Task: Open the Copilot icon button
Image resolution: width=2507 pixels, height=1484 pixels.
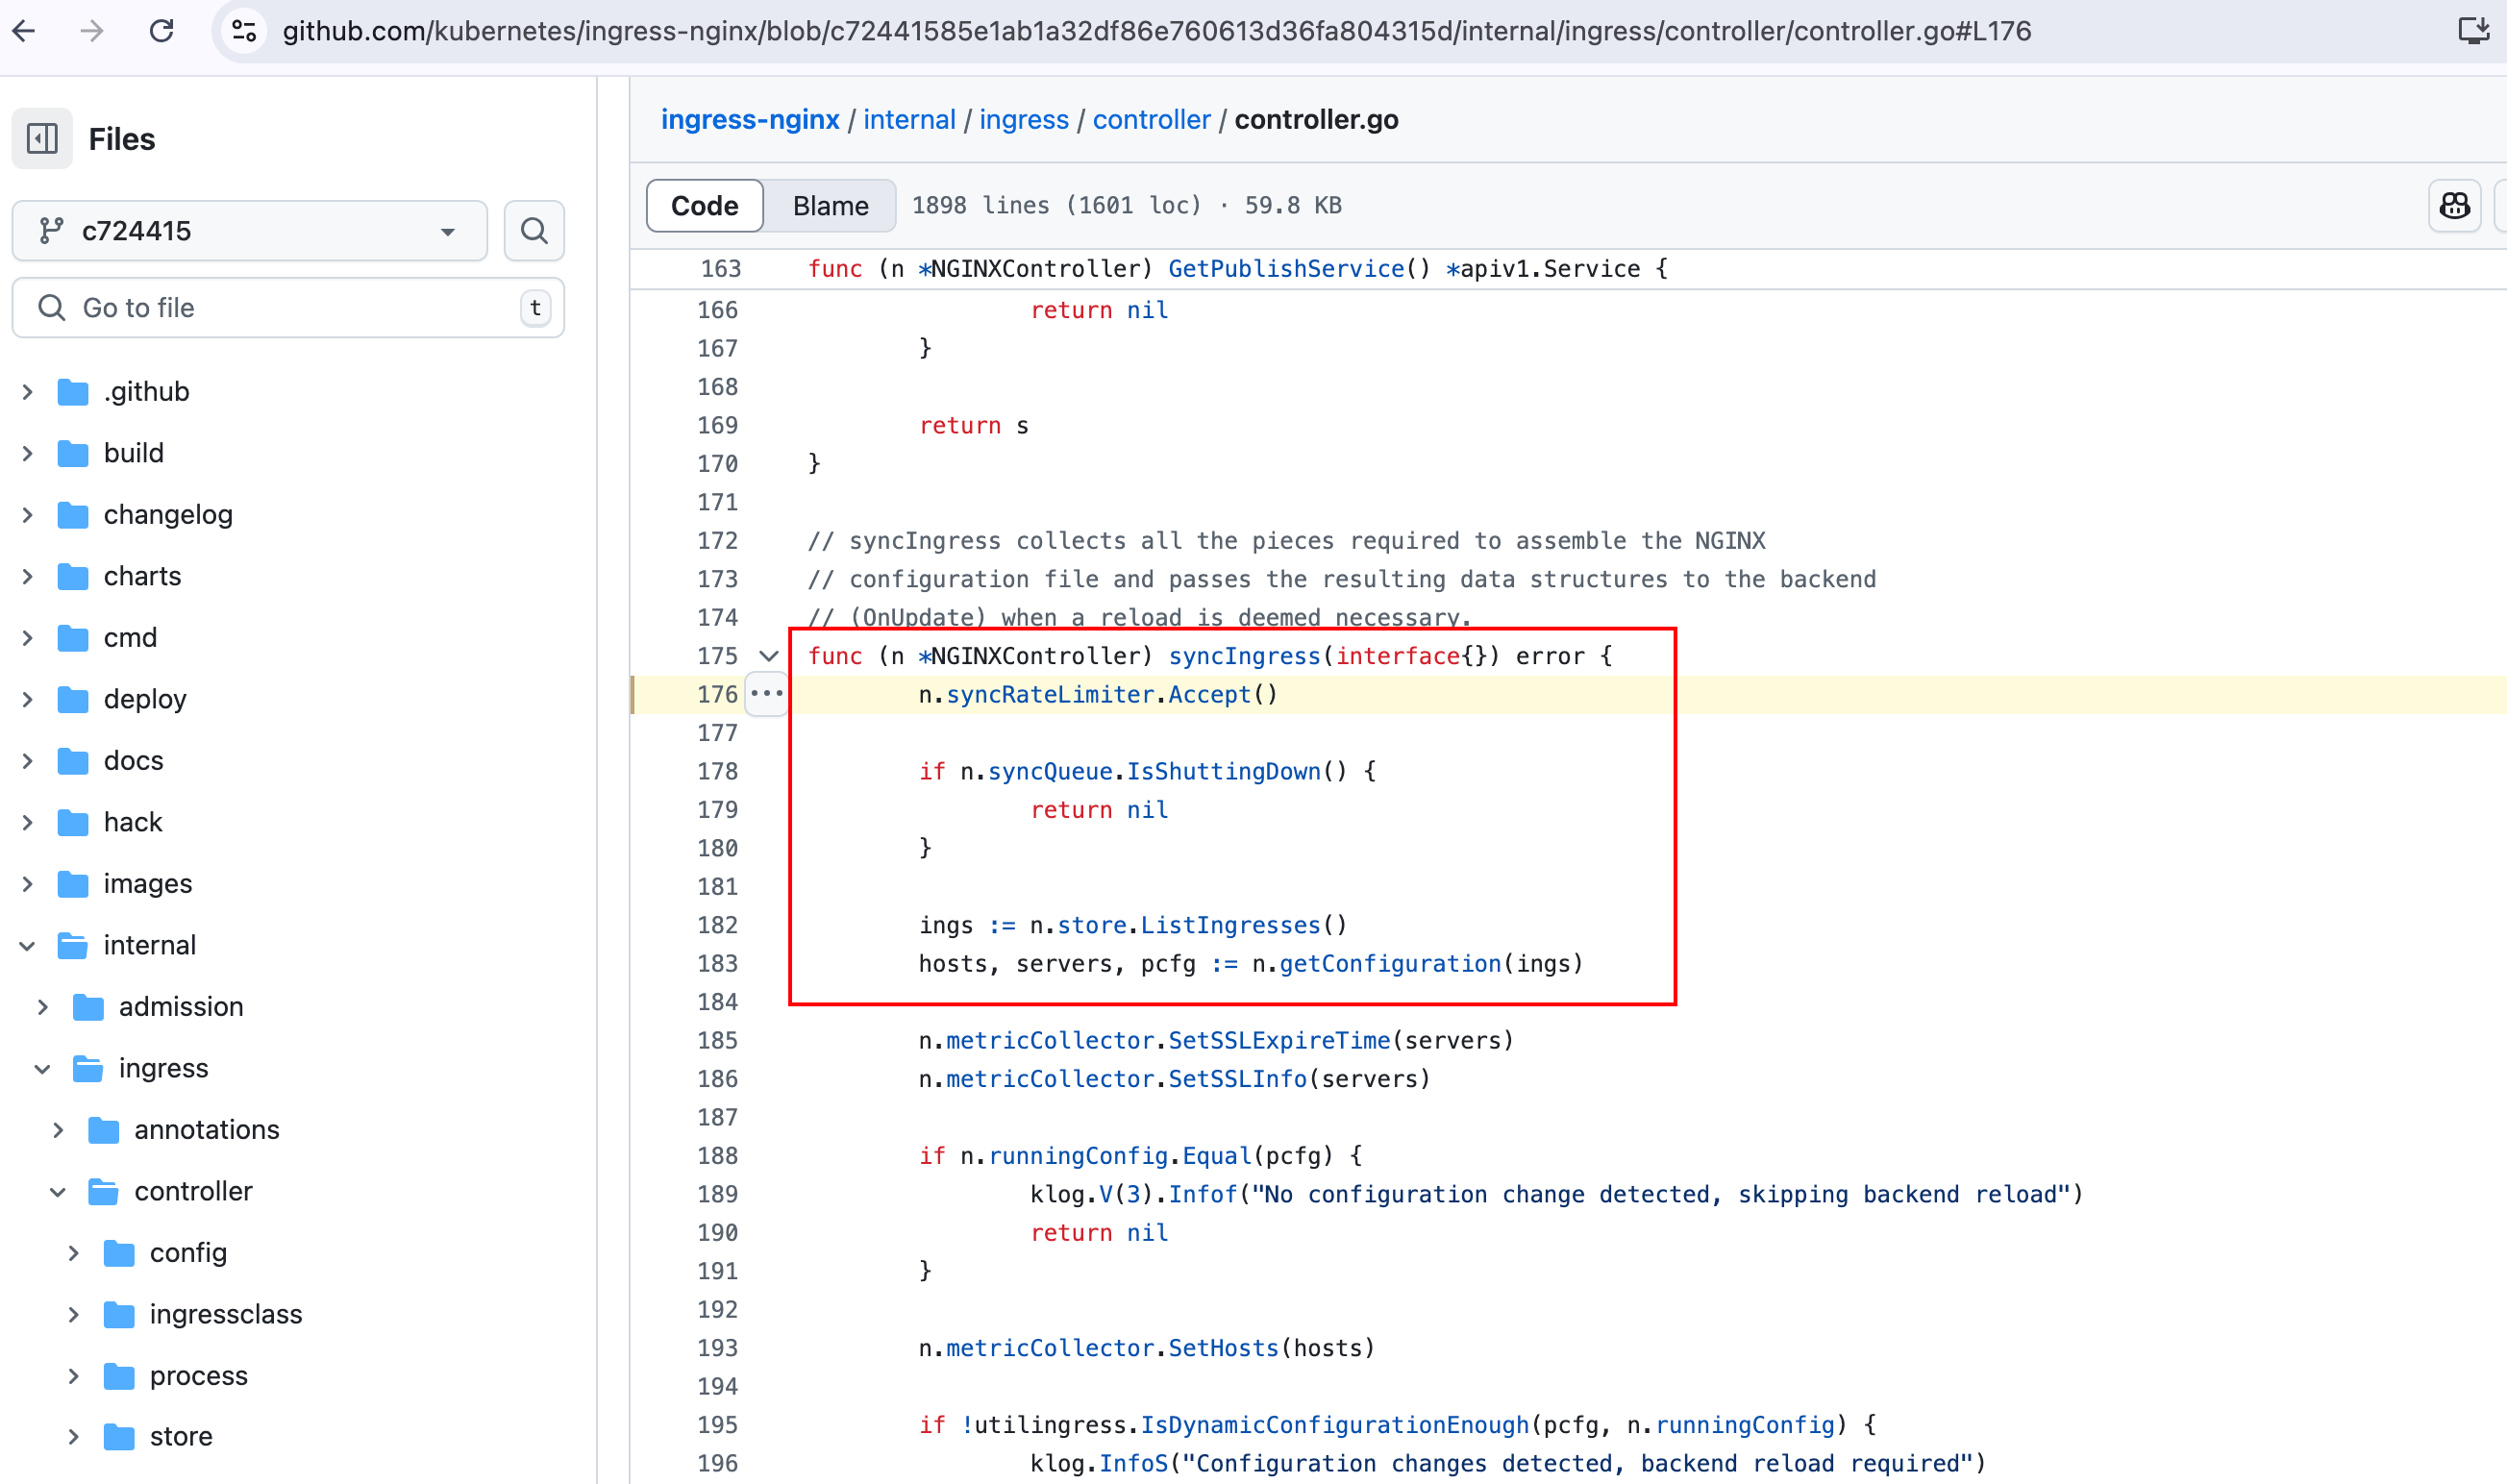Action: point(2455,205)
